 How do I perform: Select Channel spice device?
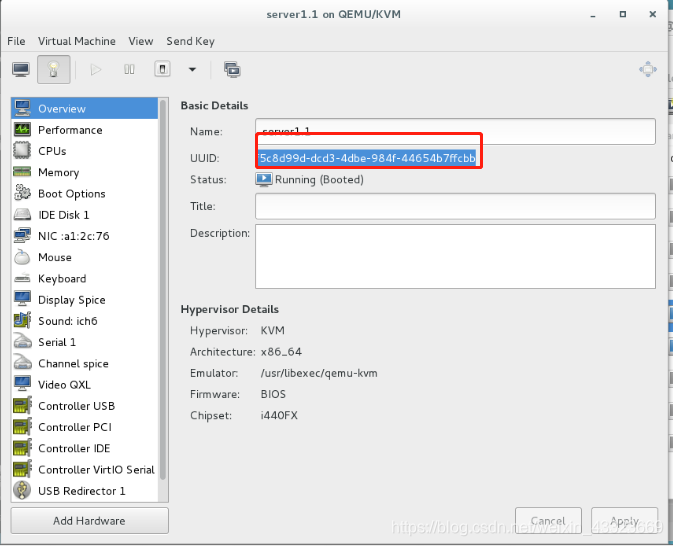[x=85, y=364]
